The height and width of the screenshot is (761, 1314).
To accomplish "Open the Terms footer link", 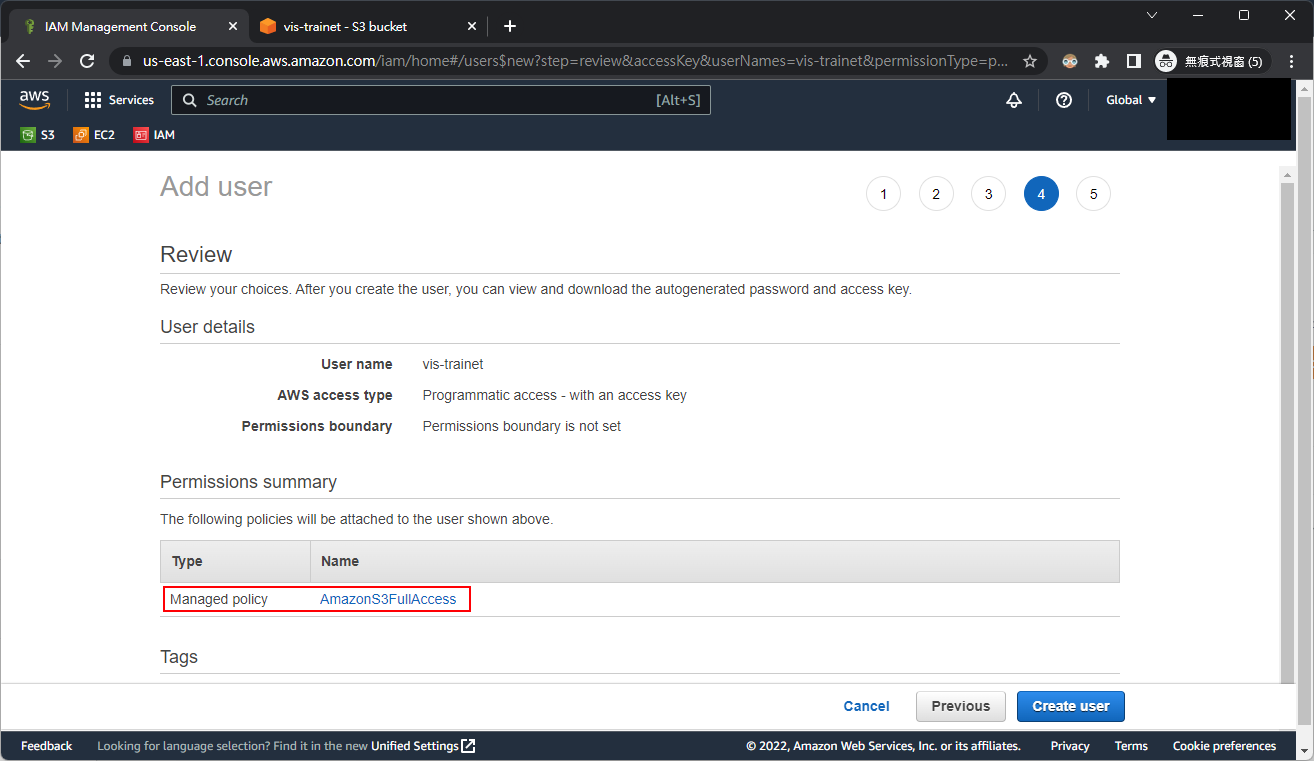I will coord(1131,746).
